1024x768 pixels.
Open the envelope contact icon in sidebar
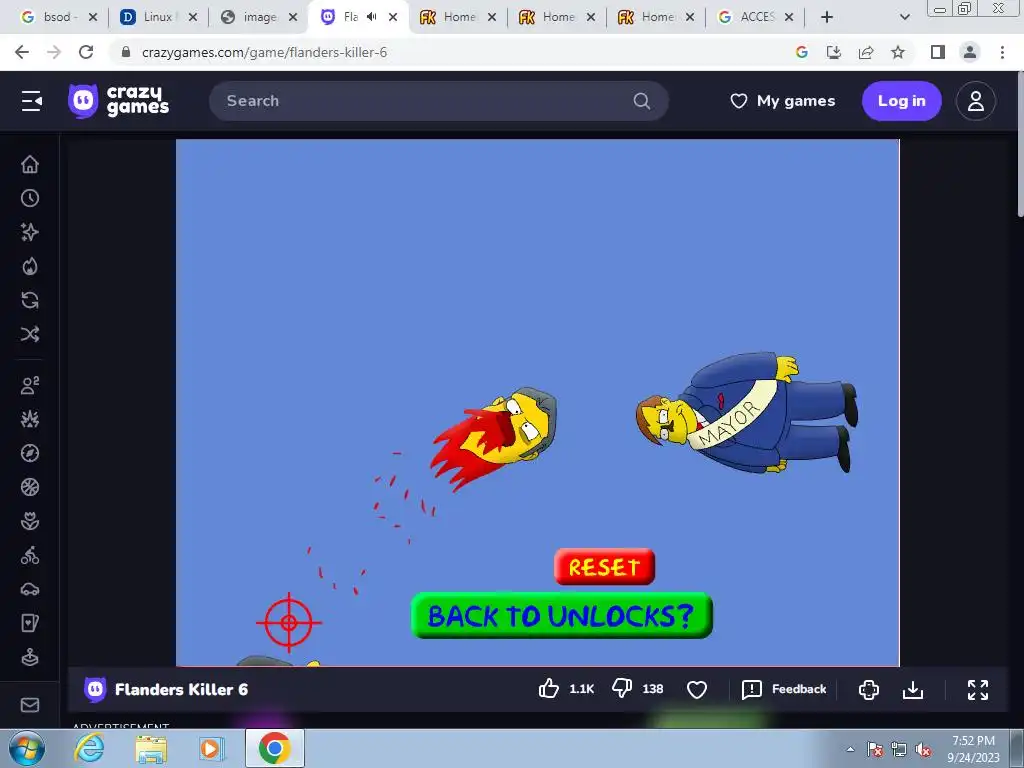click(x=30, y=705)
